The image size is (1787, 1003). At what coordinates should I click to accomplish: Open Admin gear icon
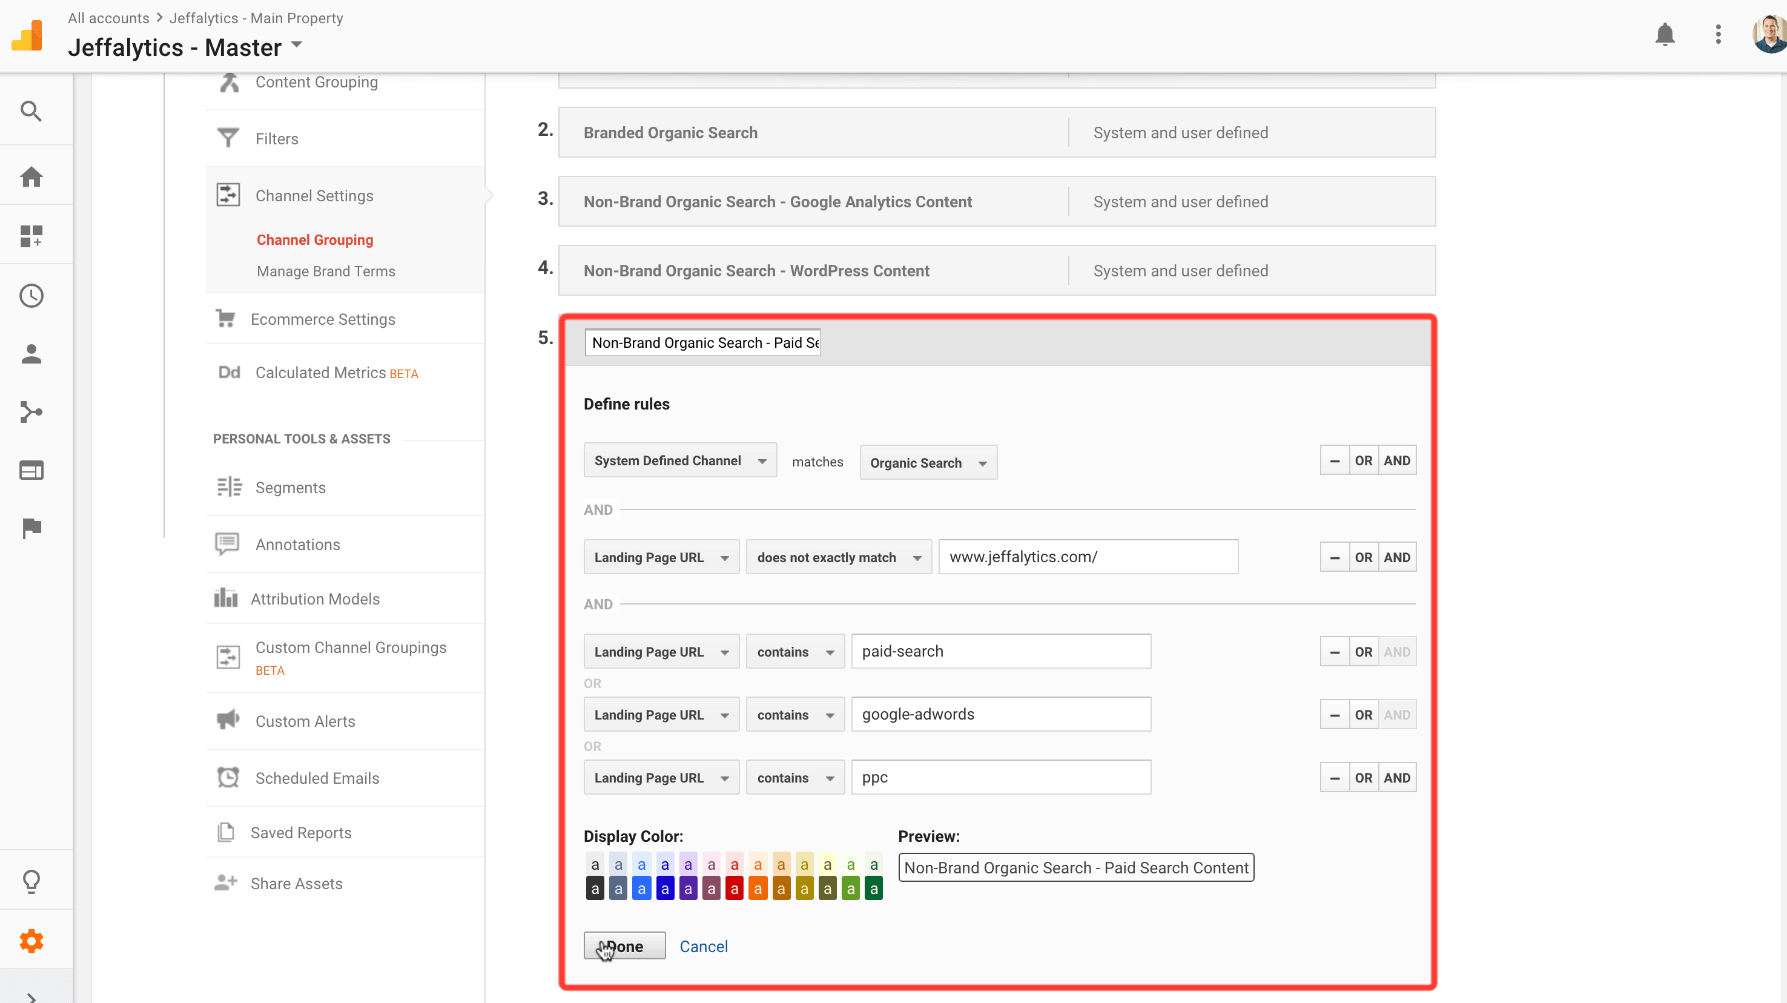point(31,941)
